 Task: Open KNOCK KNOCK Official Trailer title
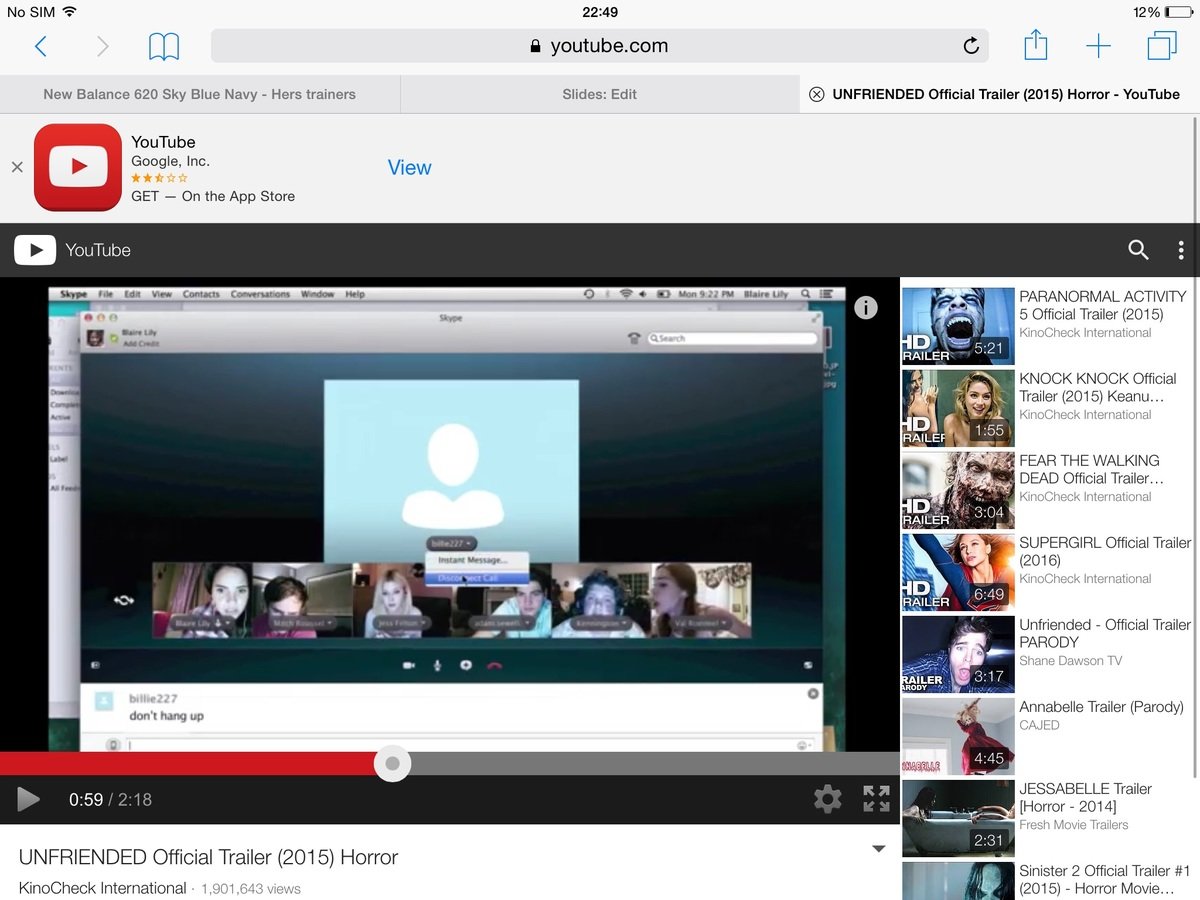1098,387
